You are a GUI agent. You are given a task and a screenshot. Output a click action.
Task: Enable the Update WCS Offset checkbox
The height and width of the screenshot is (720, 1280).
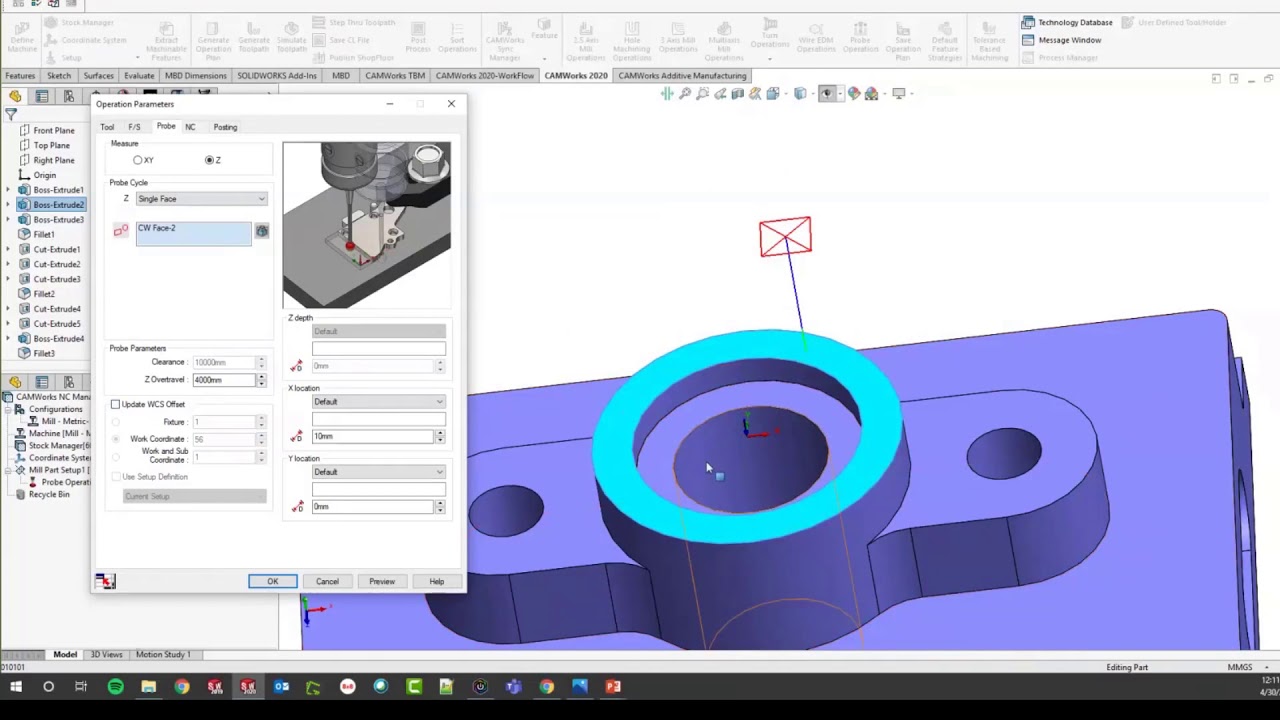coord(115,404)
